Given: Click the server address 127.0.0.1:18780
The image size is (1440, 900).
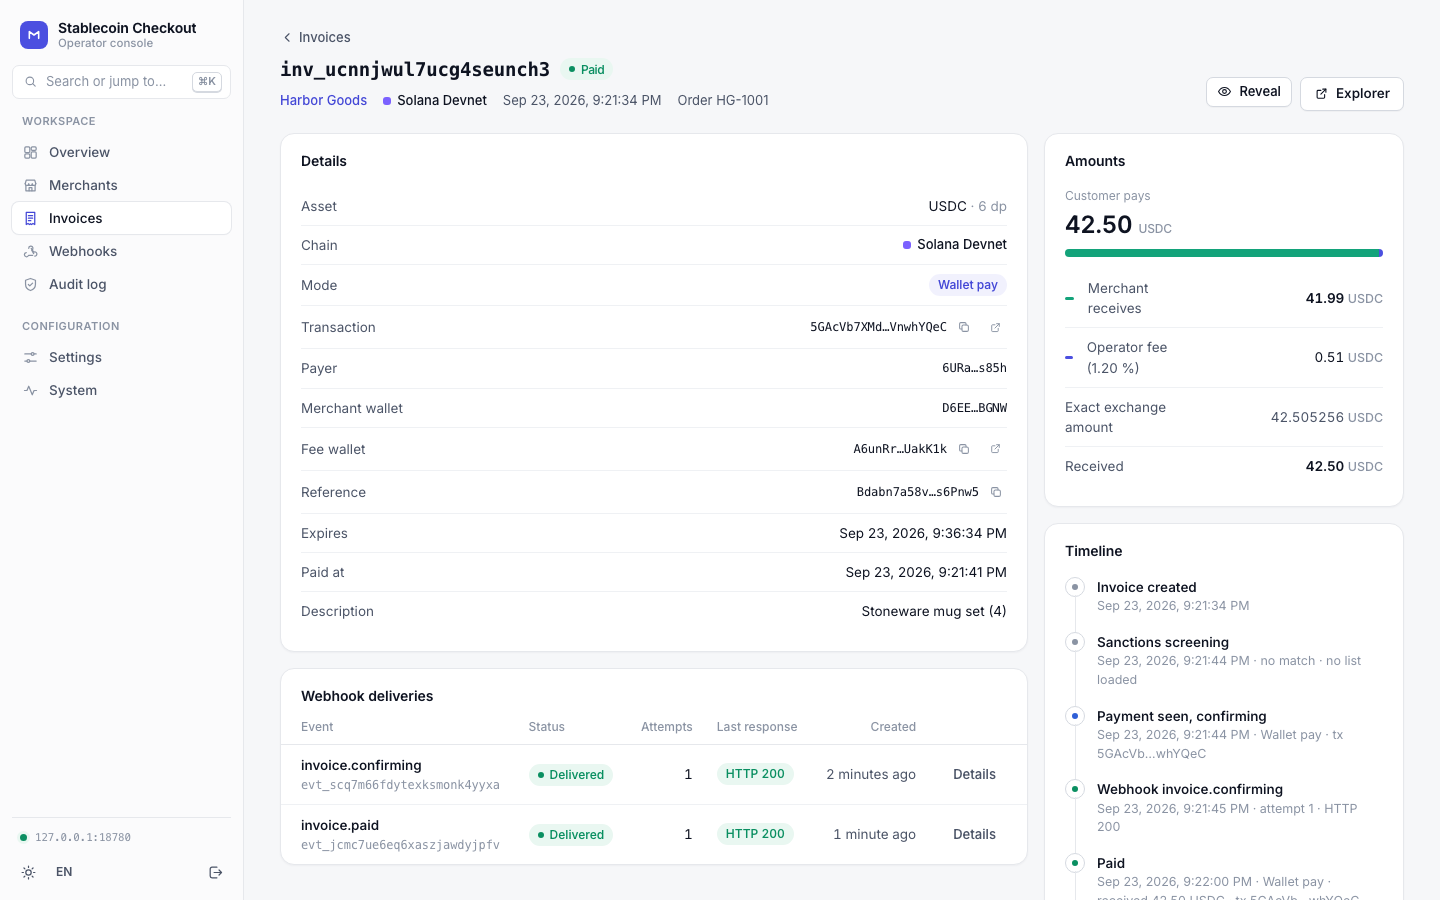Looking at the screenshot, I should (83, 838).
